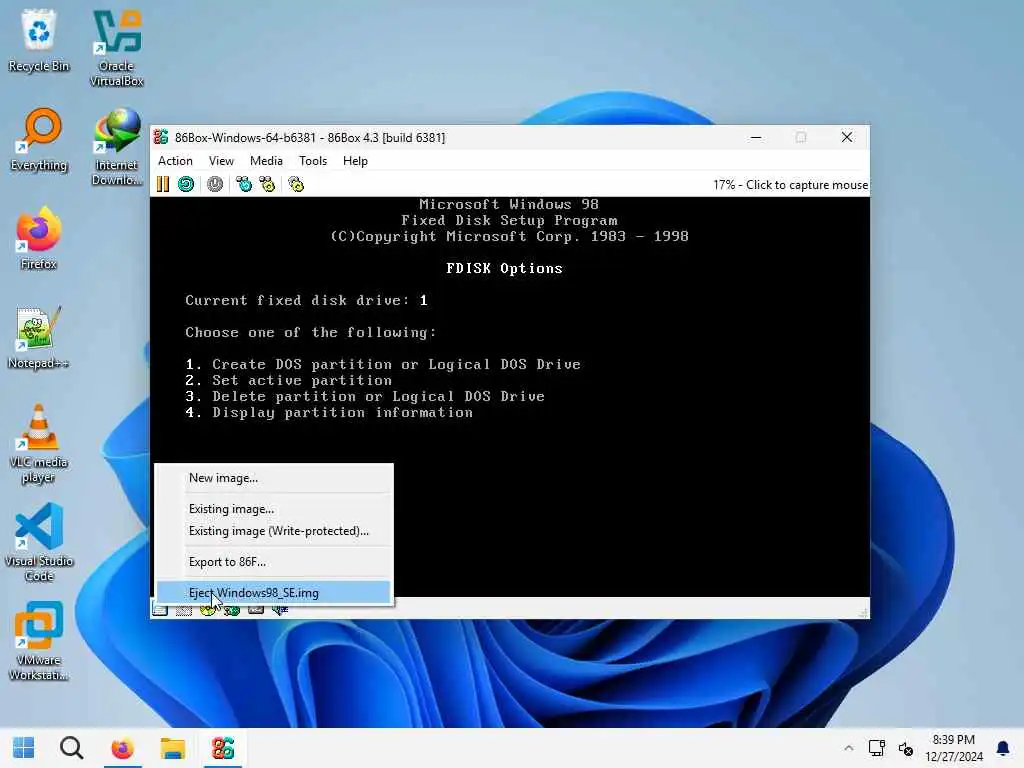The width and height of the screenshot is (1024, 768).
Task: Open VMware Workstation desktop shortcut
Action: pos(39,643)
